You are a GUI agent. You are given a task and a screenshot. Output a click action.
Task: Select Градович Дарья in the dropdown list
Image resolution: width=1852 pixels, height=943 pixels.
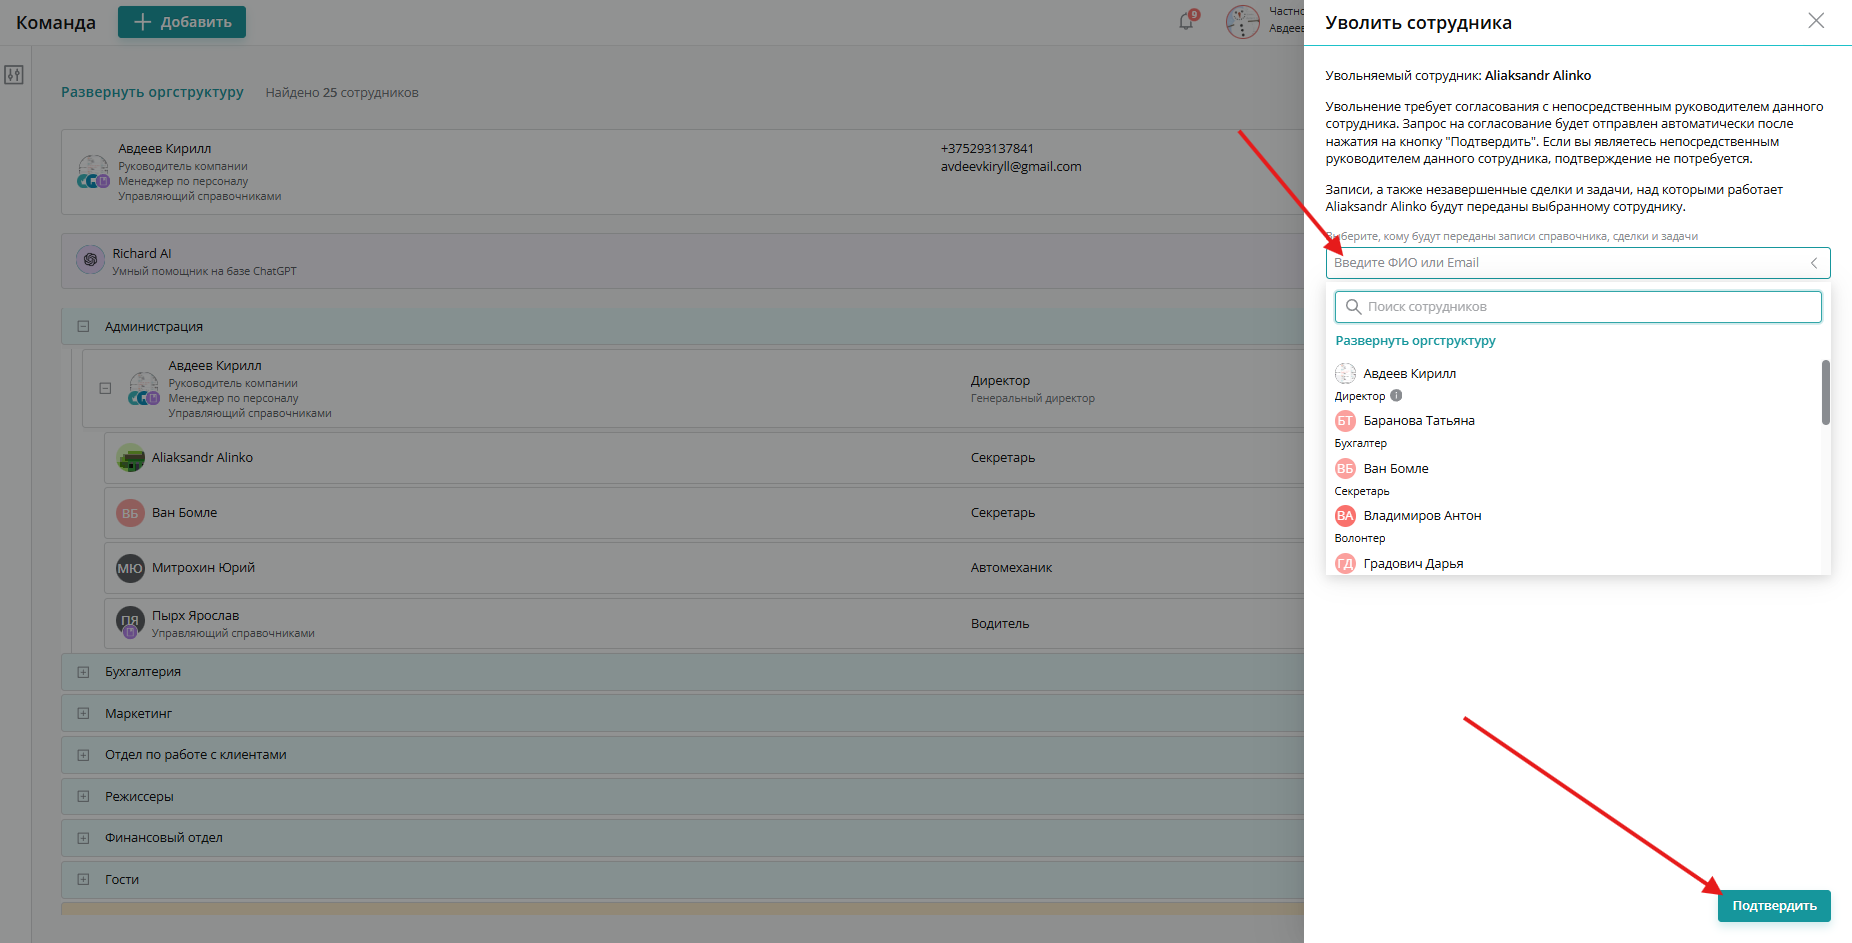pos(1413,564)
